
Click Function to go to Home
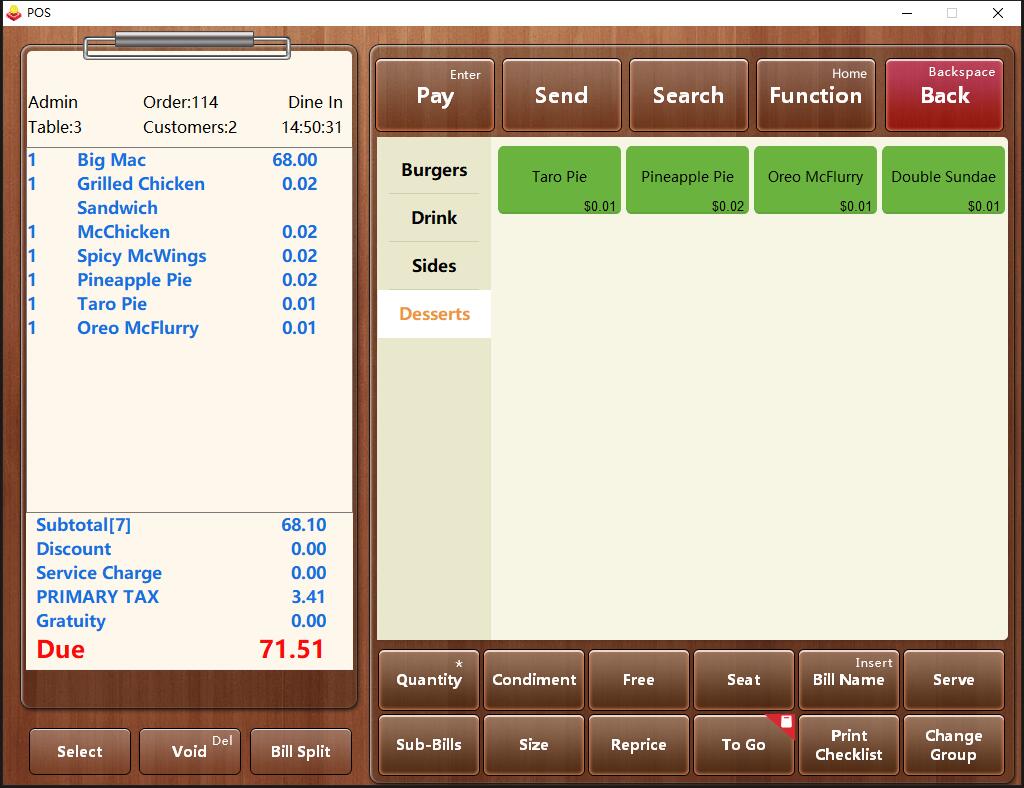[x=815, y=95]
